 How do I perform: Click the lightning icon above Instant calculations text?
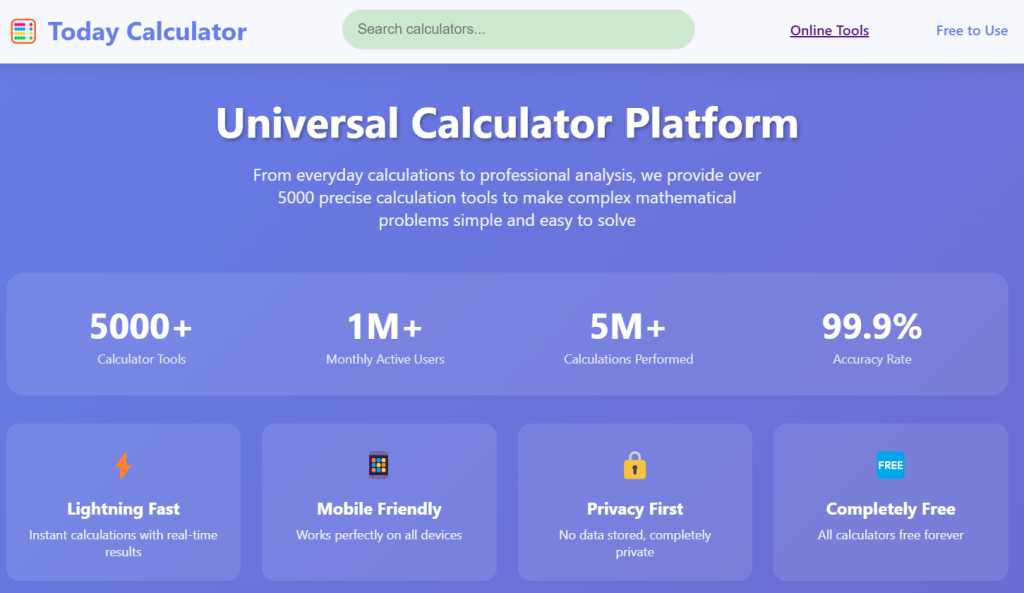(x=123, y=464)
